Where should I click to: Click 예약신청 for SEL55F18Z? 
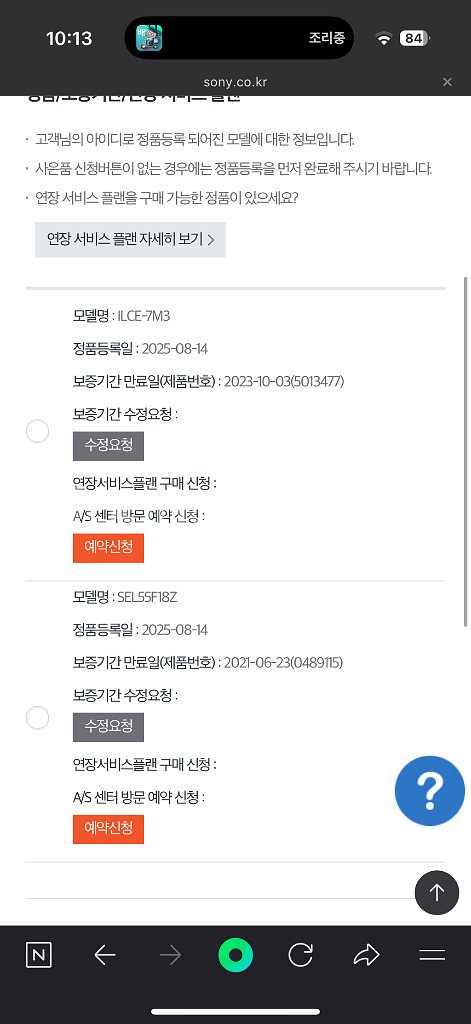[x=108, y=829]
